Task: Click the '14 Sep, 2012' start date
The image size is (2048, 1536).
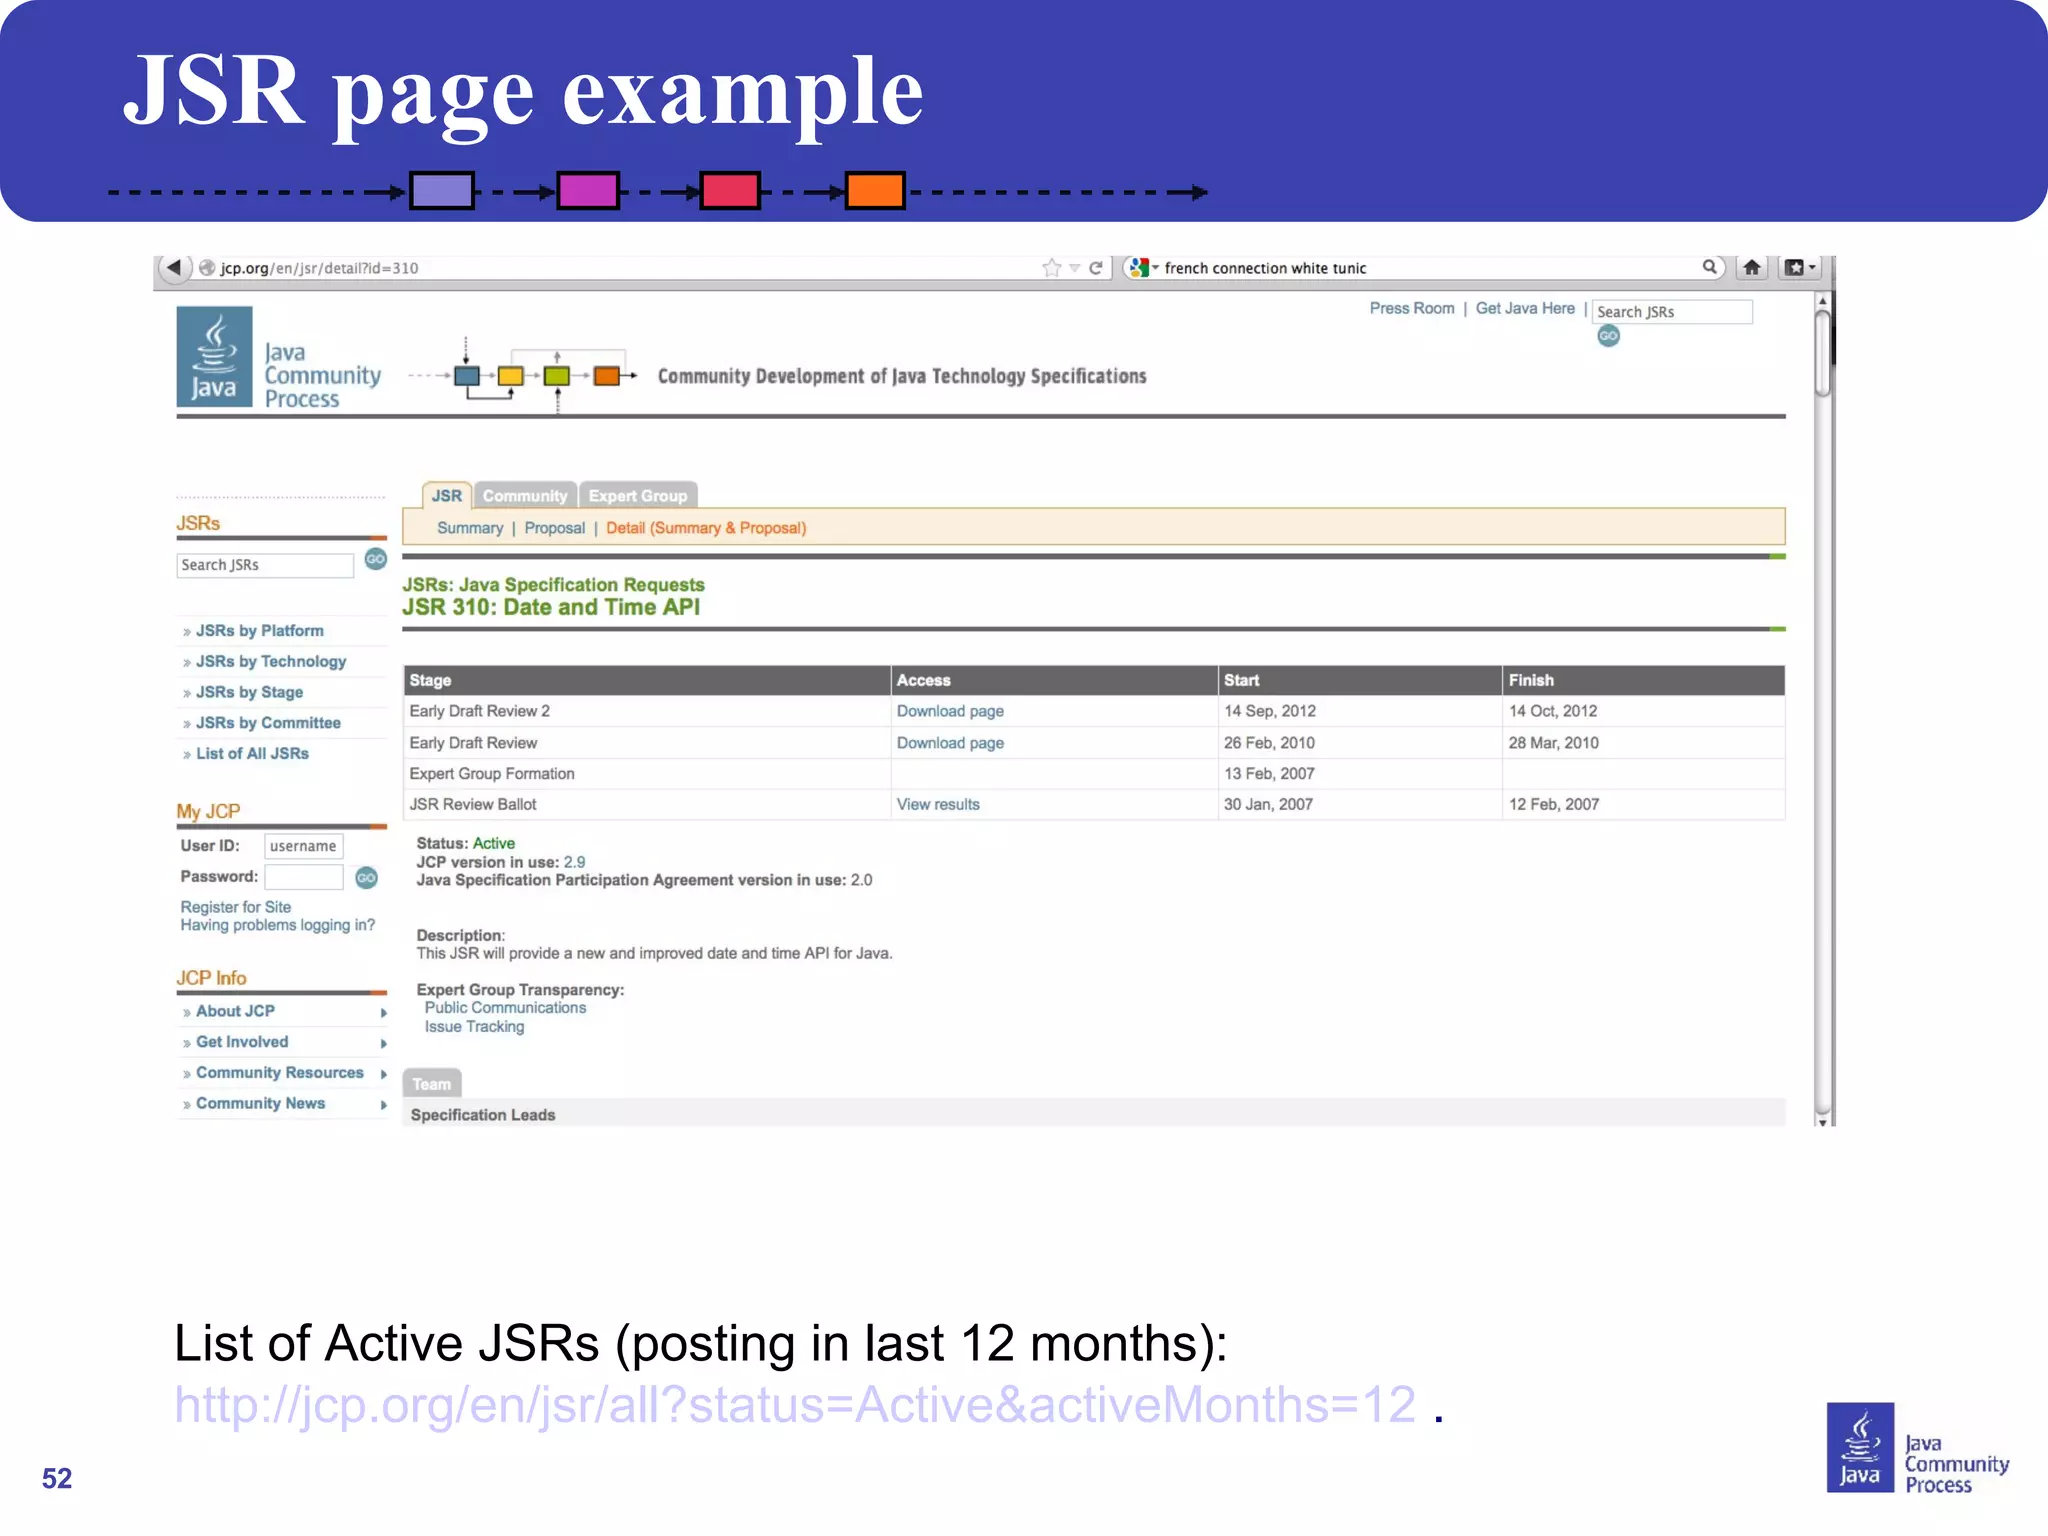Action: (x=1270, y=711)
